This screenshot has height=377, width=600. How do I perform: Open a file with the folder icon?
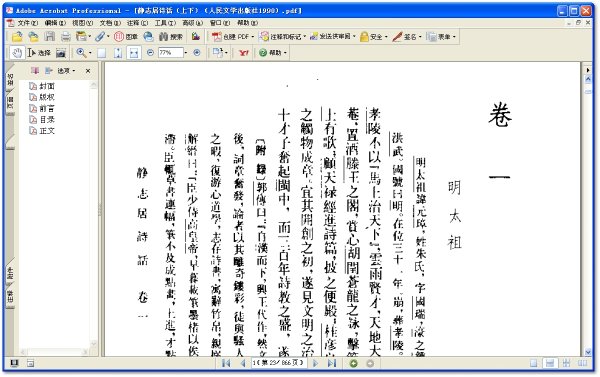coord(17,37)
